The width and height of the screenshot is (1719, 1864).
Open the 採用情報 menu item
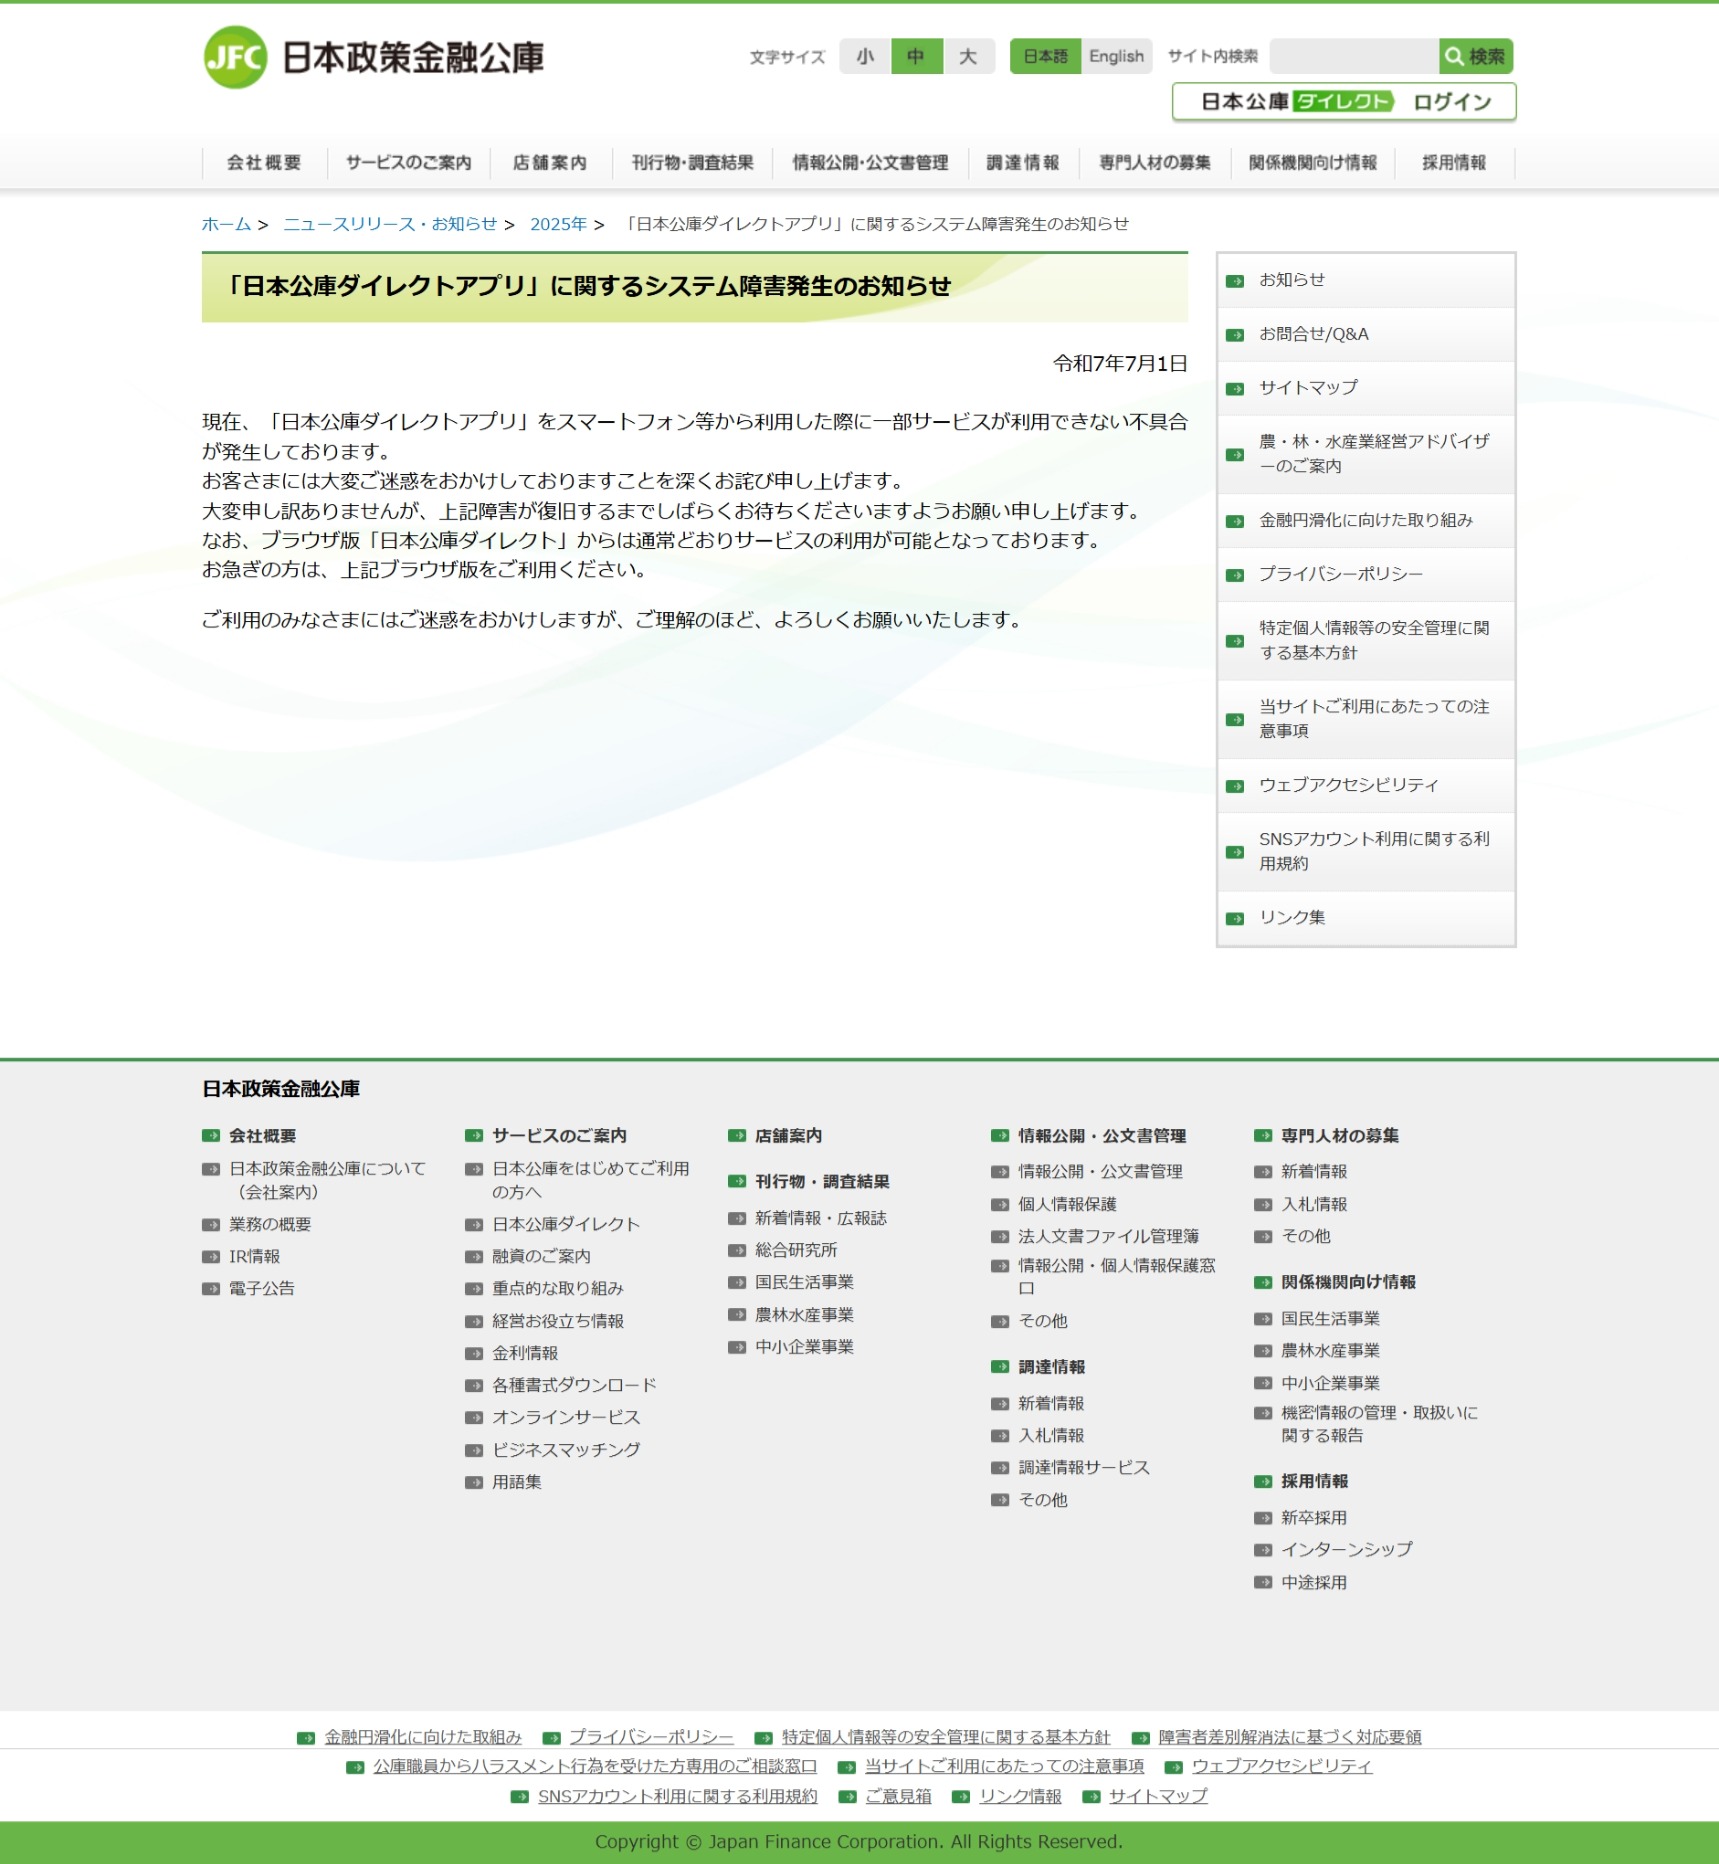1454,162
